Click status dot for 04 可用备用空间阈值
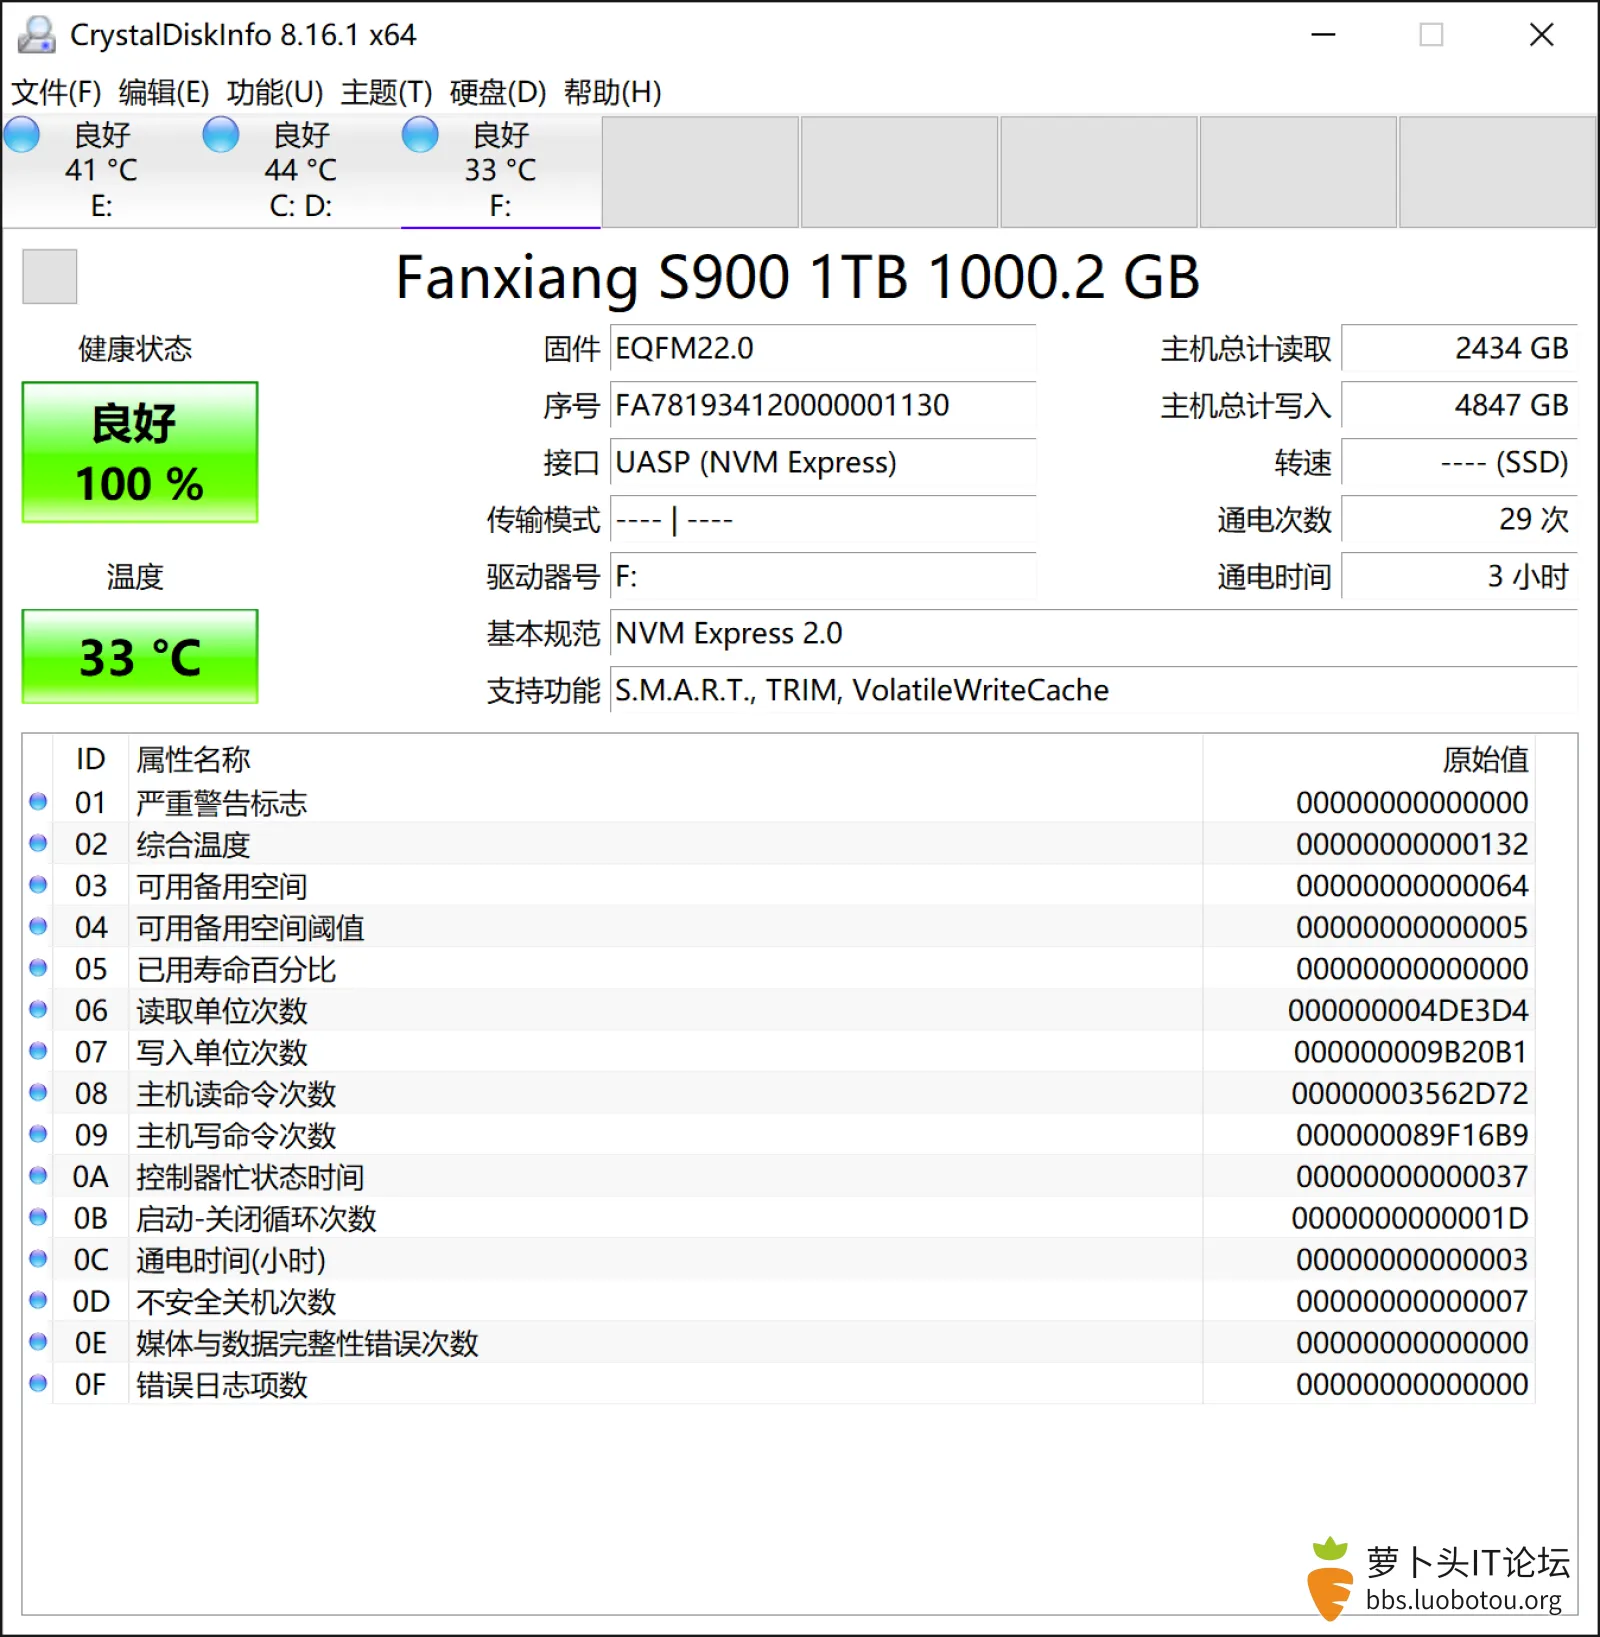The image size is (1600, 1637). [38, 927]
